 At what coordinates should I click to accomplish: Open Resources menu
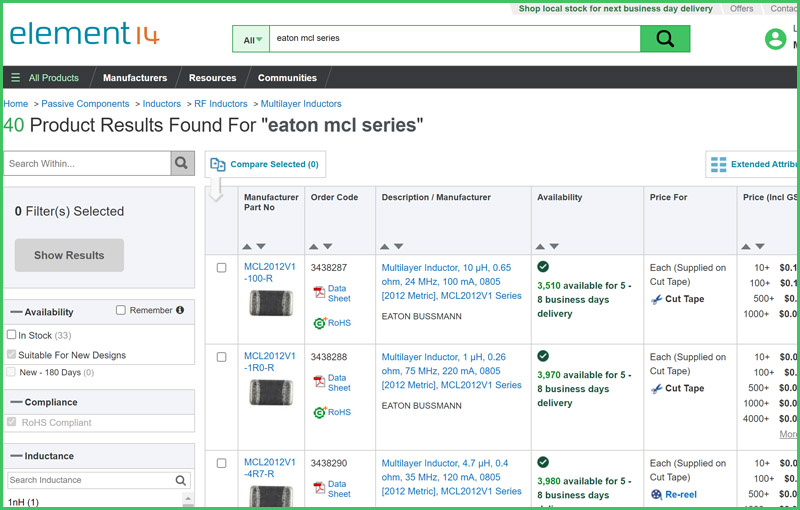212,78
